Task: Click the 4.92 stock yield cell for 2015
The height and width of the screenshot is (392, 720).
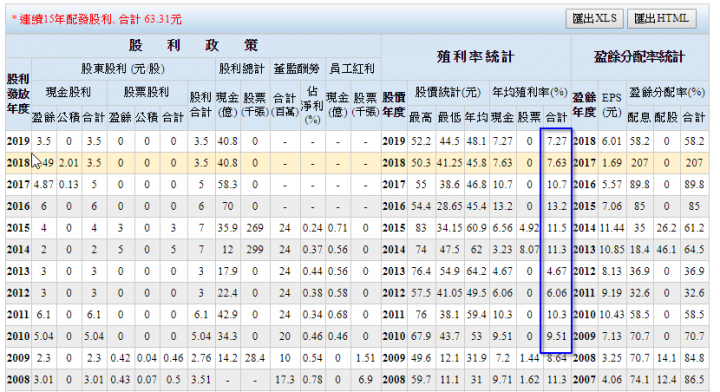Action: point(529,228)
